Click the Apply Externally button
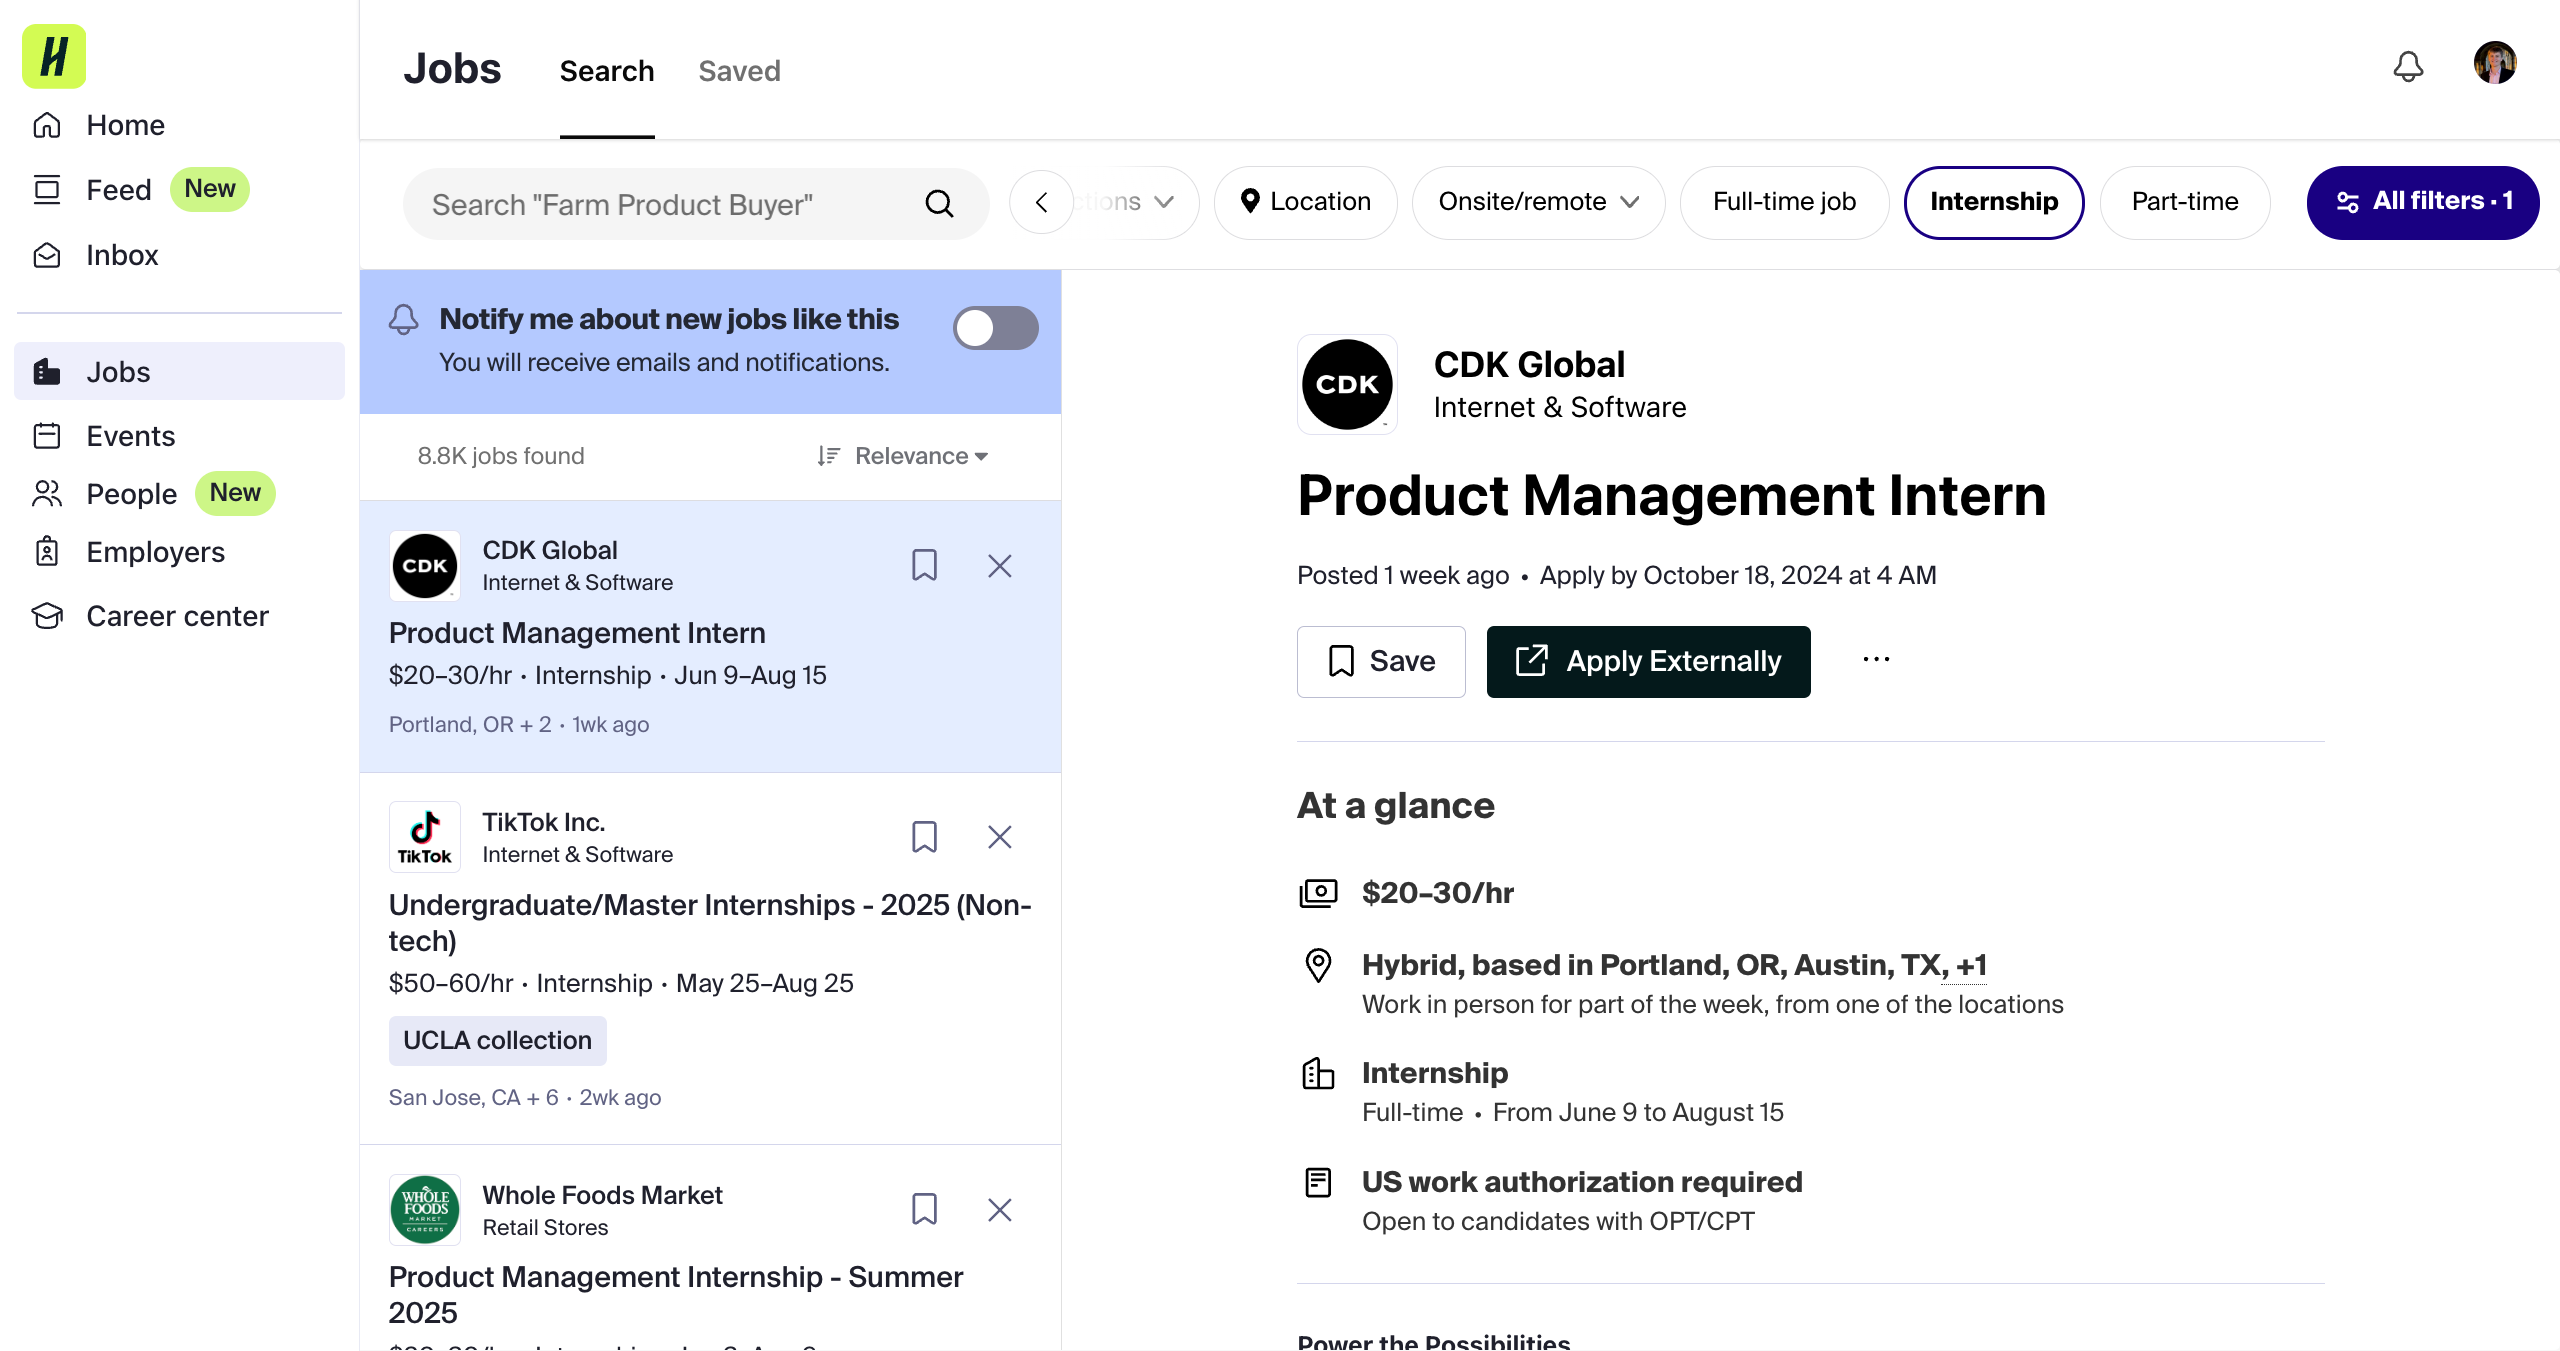This screenshot has height=1351, width=2560. [1648, 661]
